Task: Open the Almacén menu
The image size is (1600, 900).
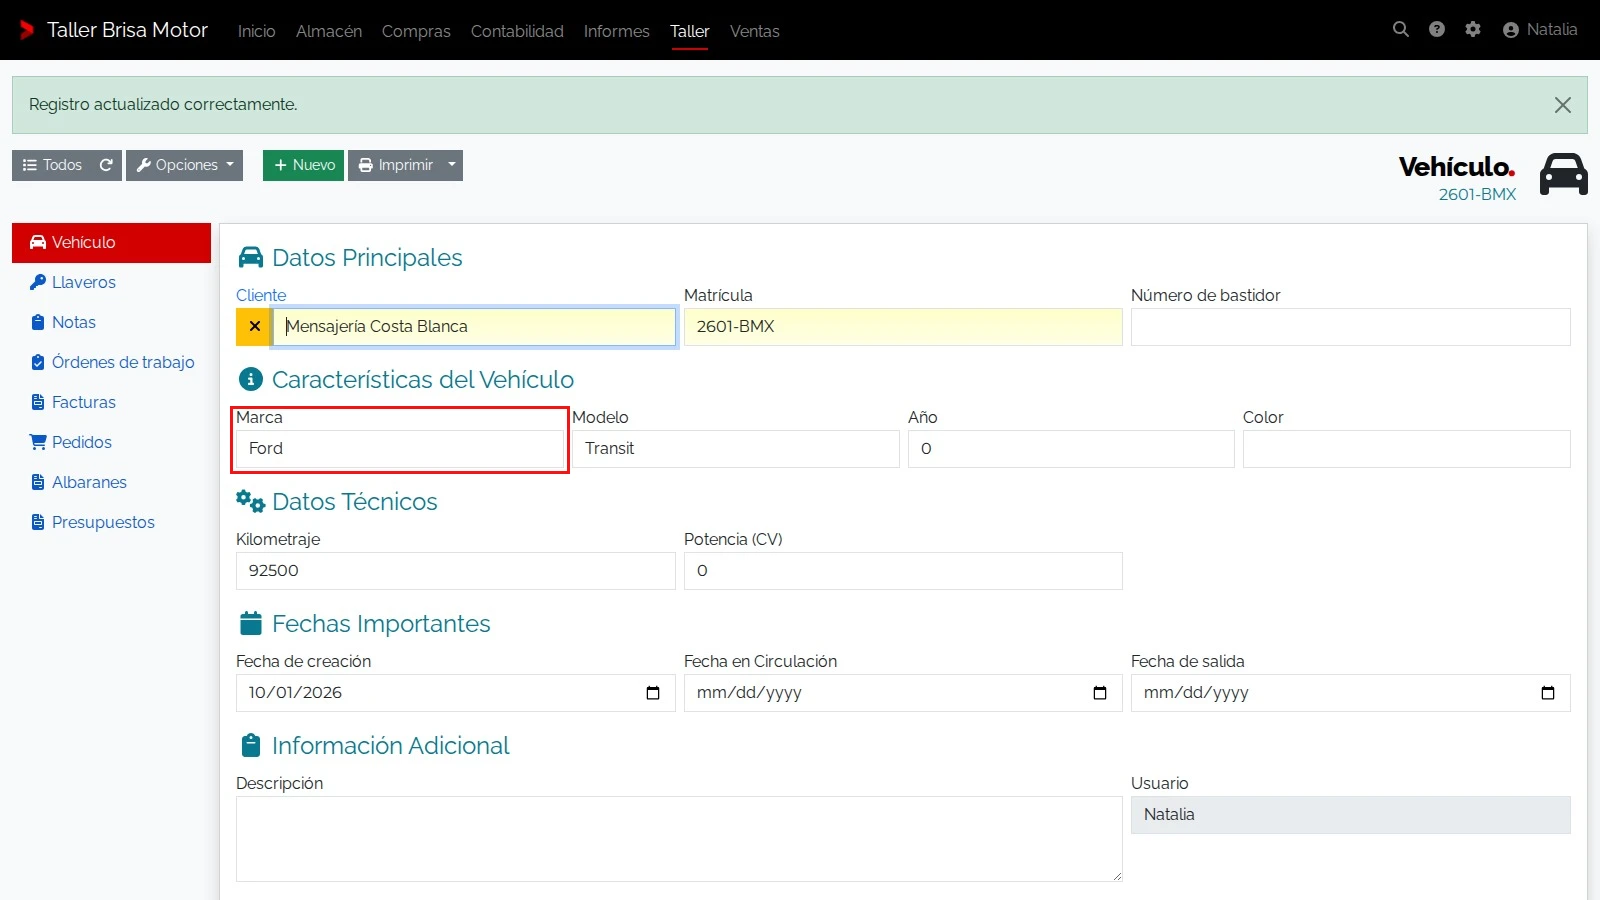Action: (329, 31)
